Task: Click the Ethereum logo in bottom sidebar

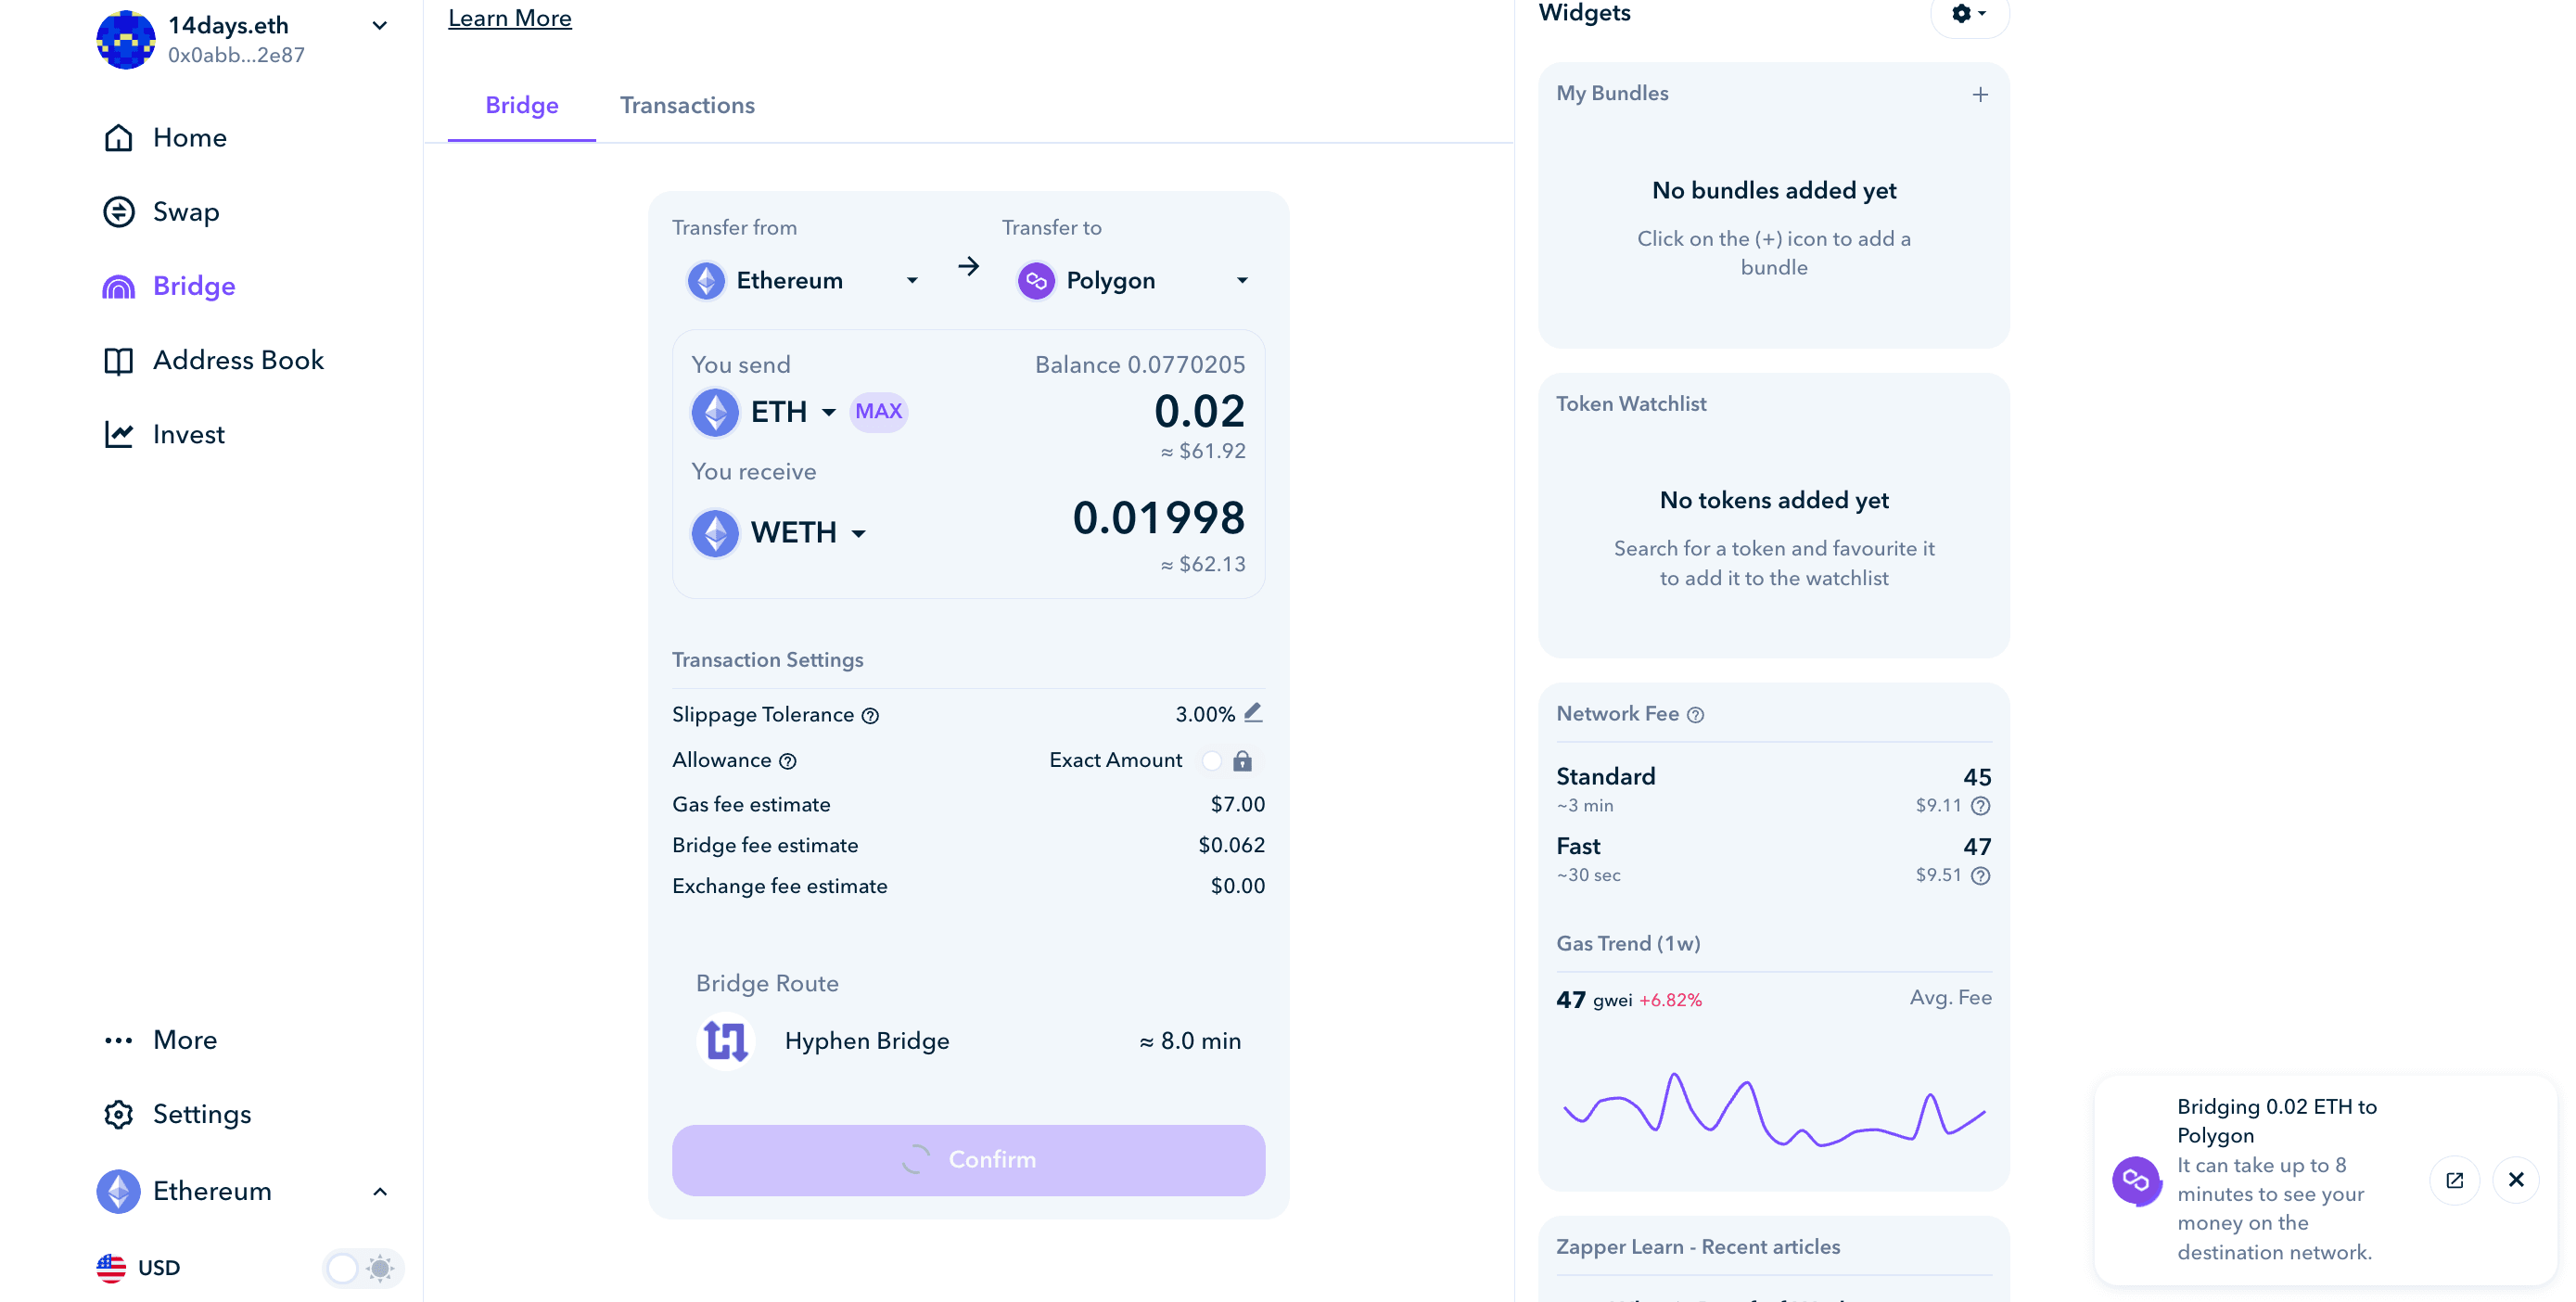Action: tap(119, 1191)
